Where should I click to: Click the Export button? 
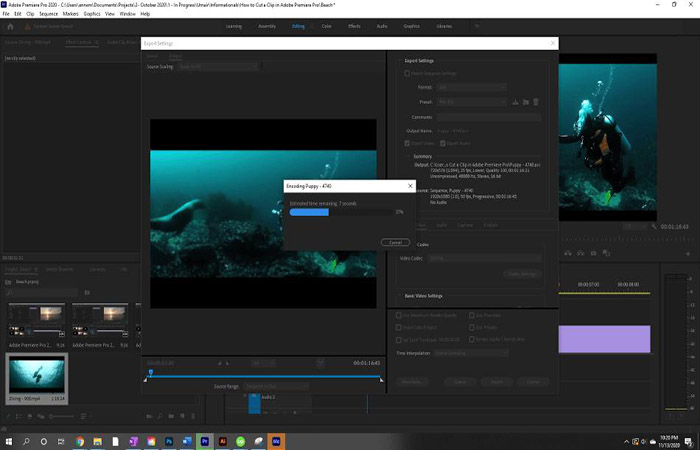[x=496, y=382]
